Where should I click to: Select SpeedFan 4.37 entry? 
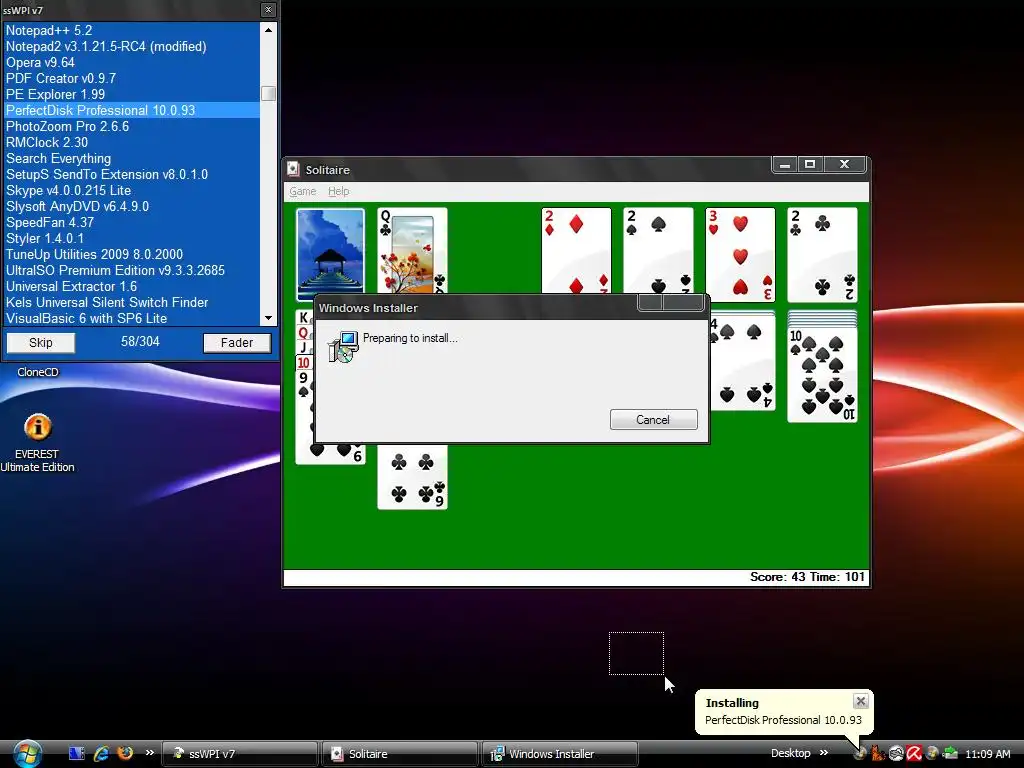click(x=132, y=222)
